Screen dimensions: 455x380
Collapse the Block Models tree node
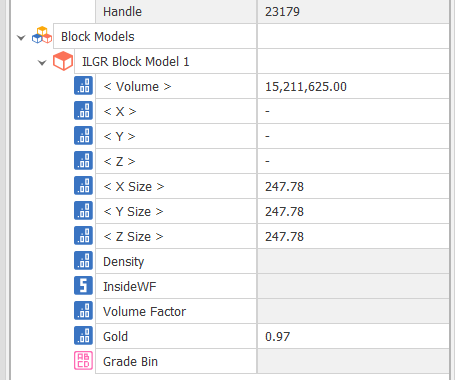21,37
